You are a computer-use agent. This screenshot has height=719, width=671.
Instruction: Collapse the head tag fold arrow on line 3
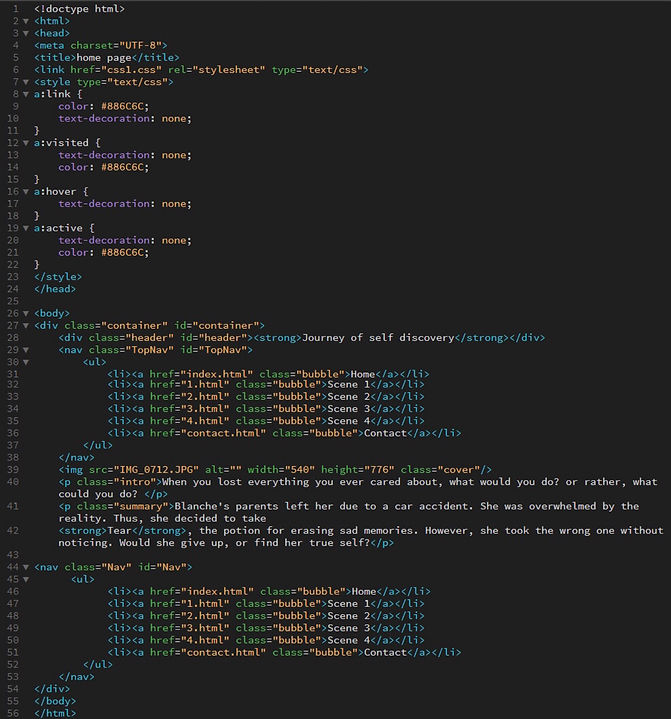coord(26,33)
